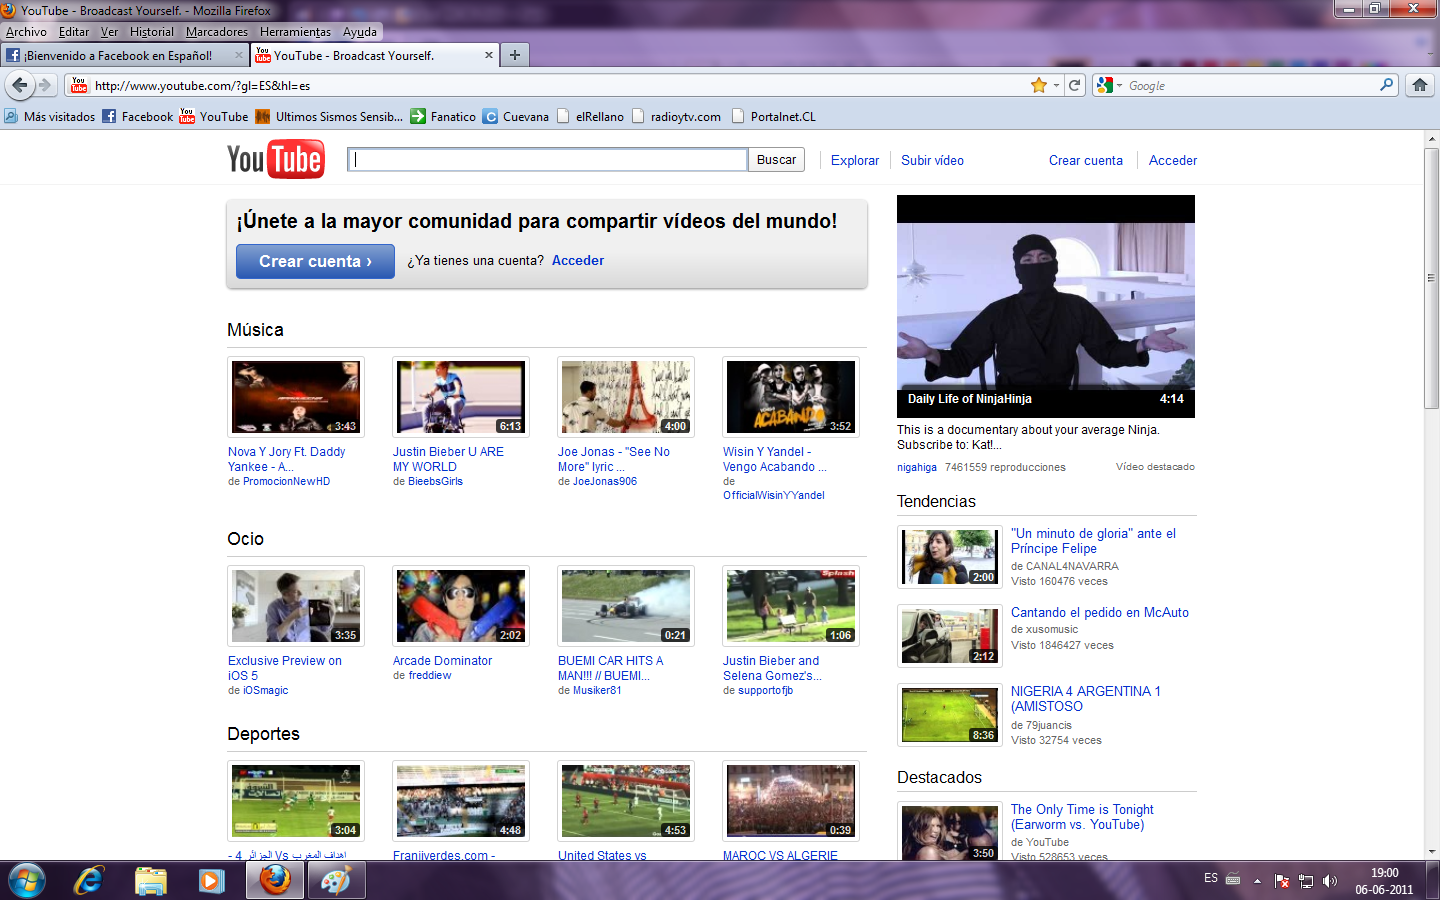The height and width of the screenshot is (900, 1440).
Task: Open Wisin Y Yandel Vengo Acabando thumbnail
Action: pos(790,397)
